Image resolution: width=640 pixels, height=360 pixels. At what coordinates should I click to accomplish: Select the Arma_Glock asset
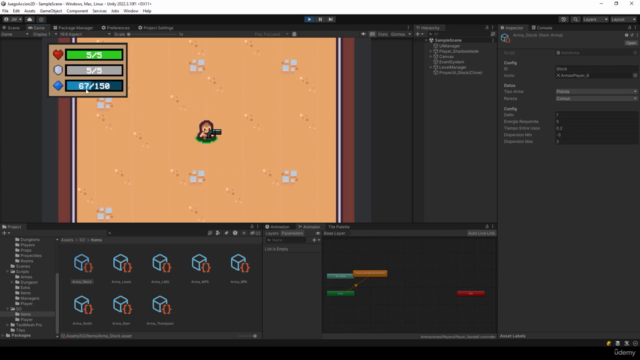pos(82,268)
